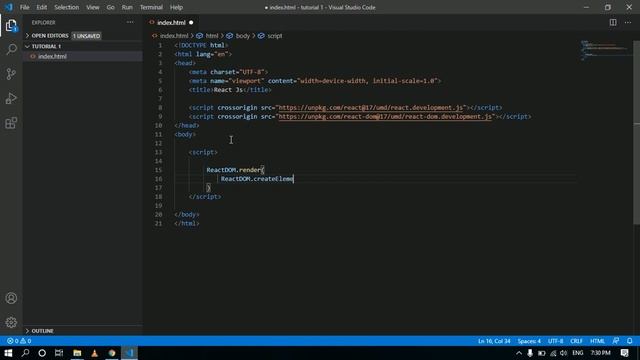Click the html breadcrumb item

211,36
